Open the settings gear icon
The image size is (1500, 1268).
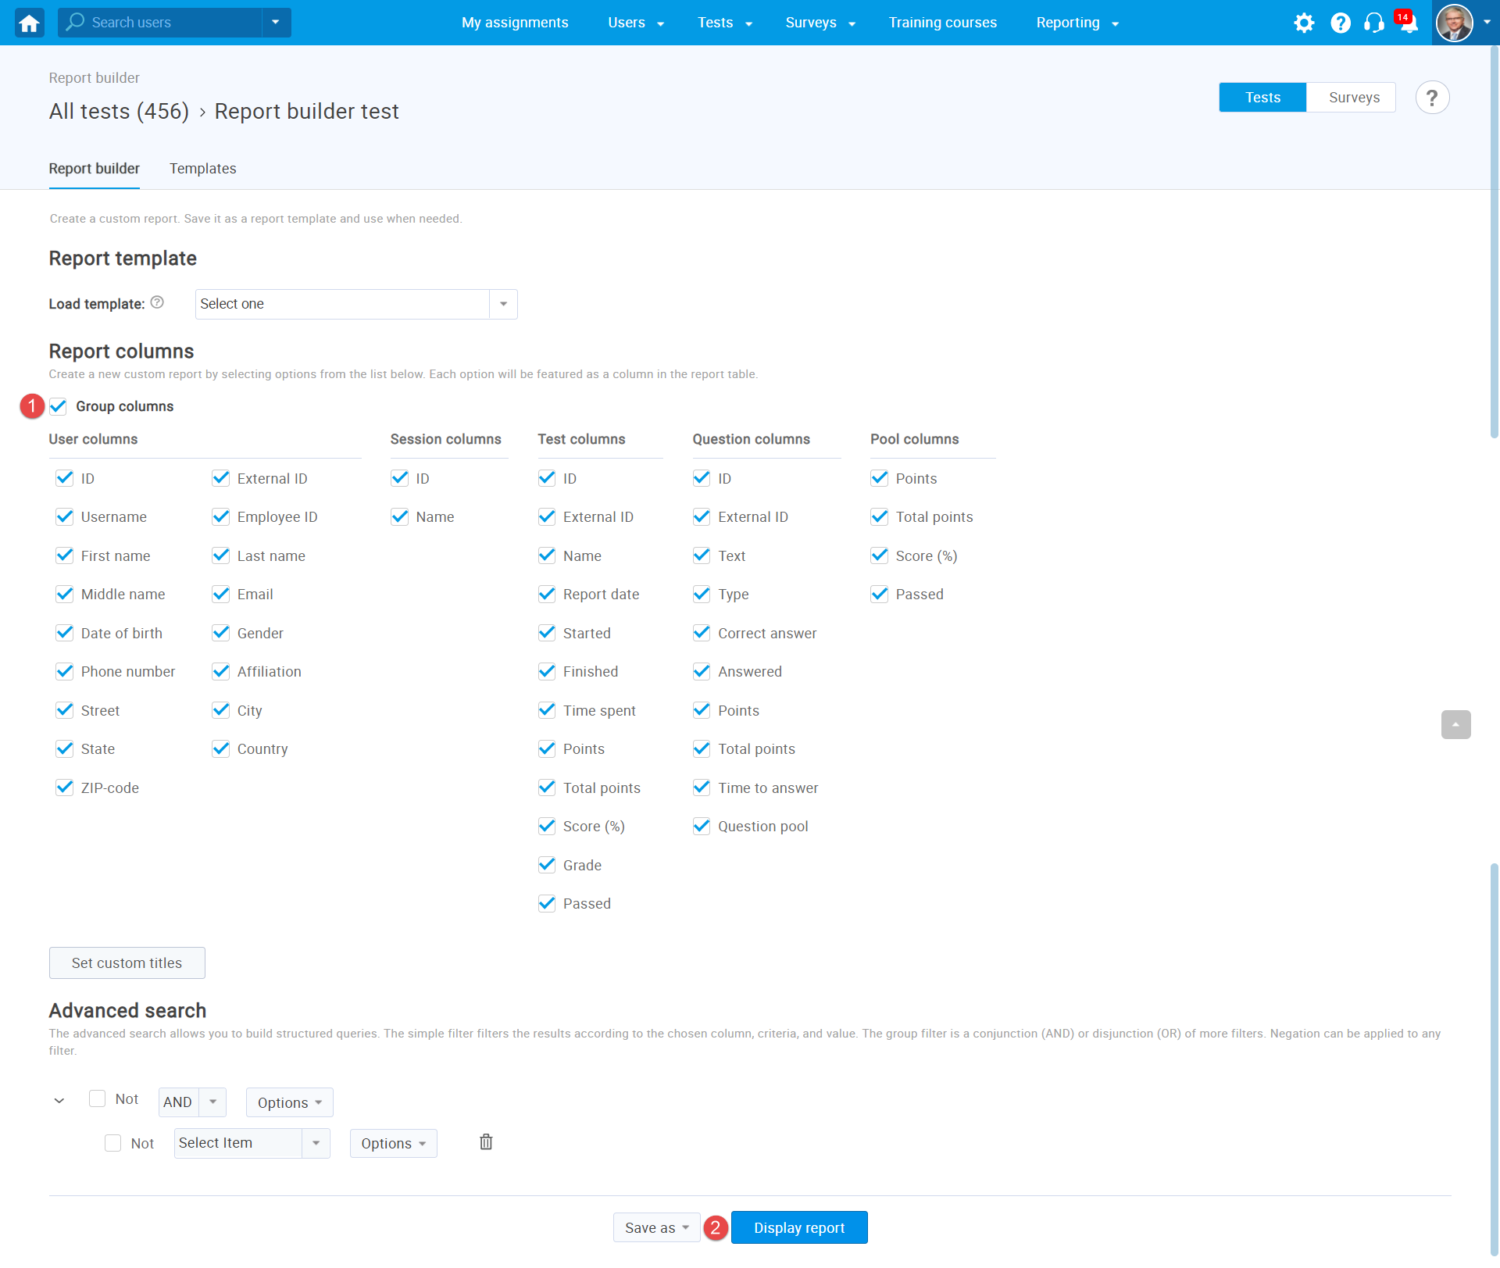(1304, 22)
